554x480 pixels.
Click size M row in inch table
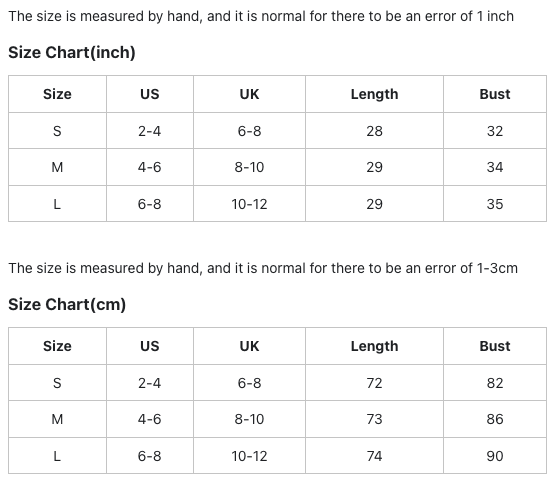[x=277, y=167]
